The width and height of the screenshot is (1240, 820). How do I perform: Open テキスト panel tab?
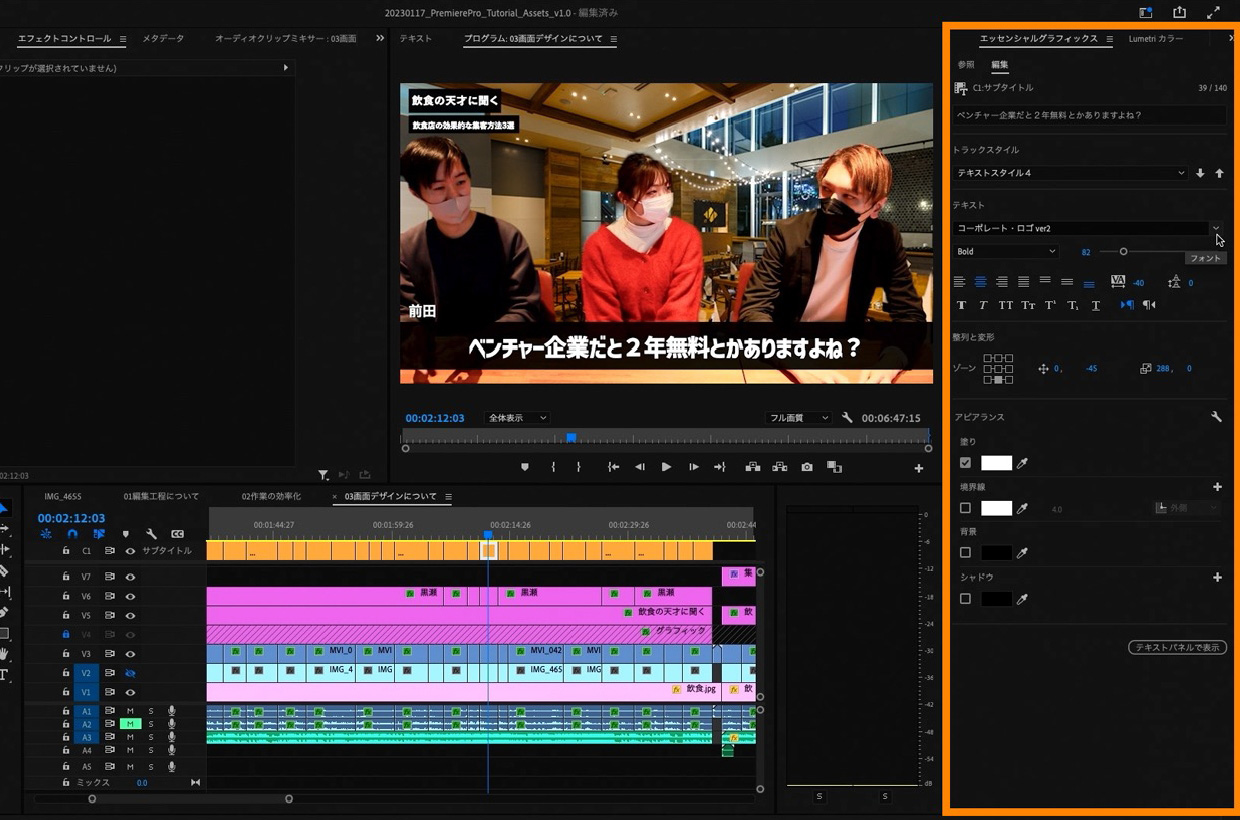click(415, 39)
